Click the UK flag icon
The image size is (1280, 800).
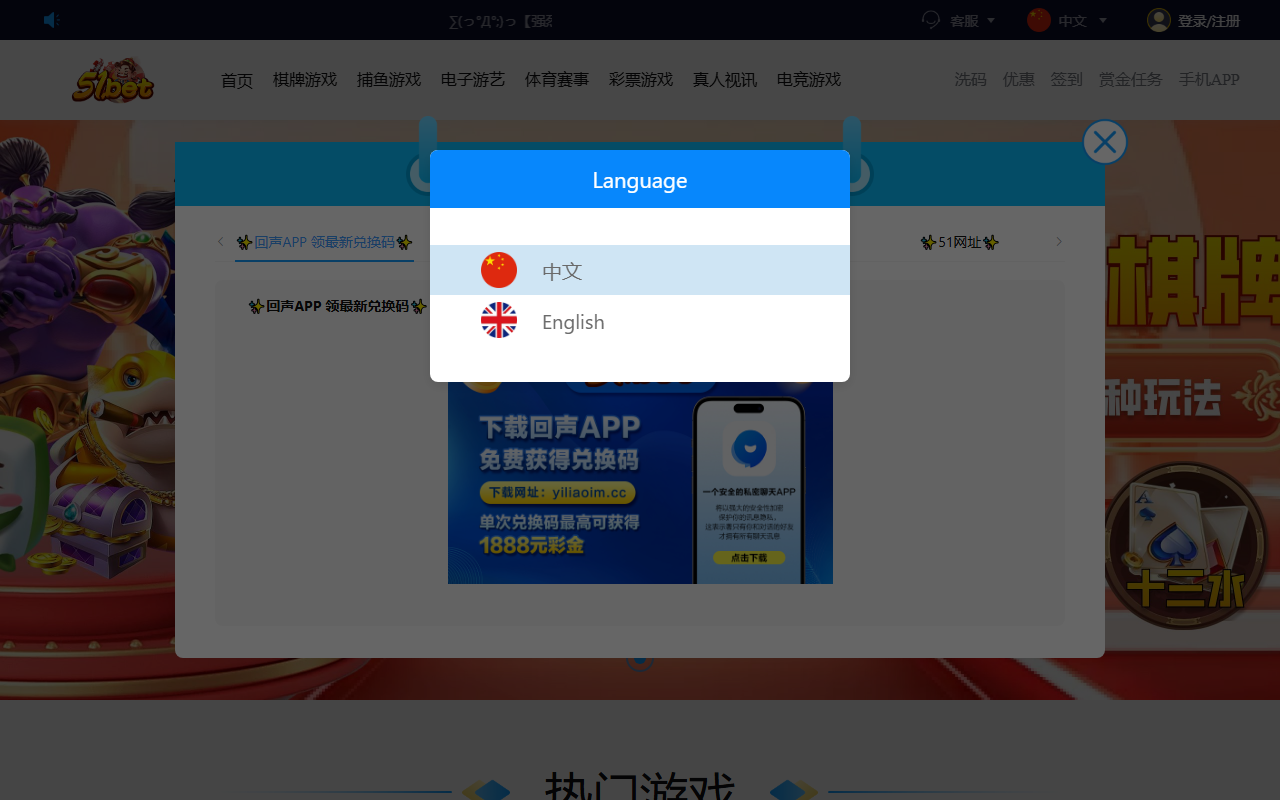point(499,320)
